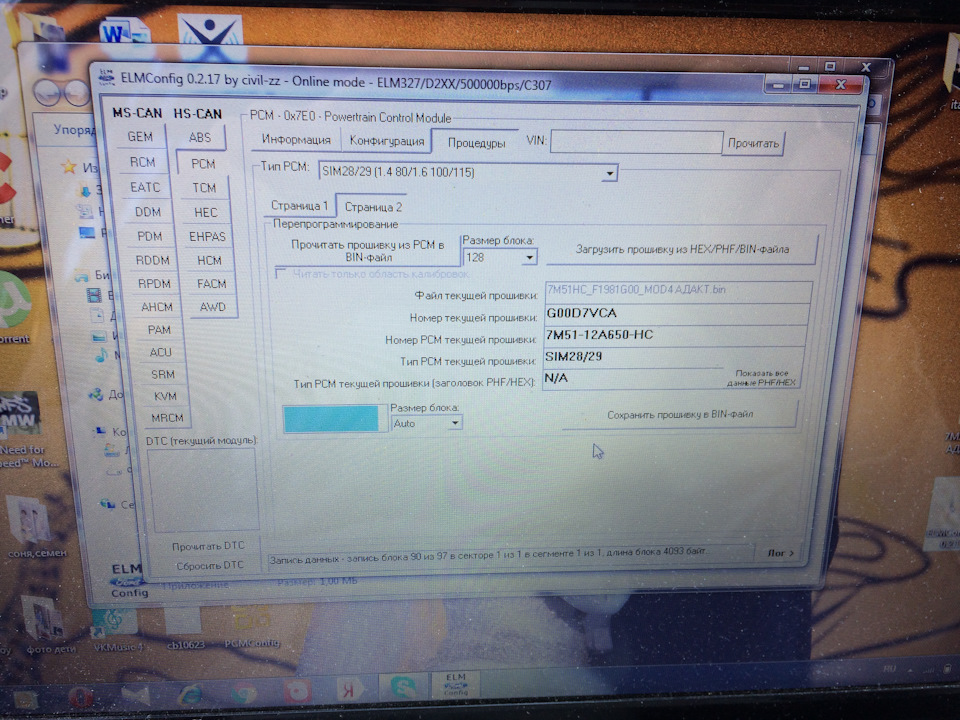960x720 pixels.
Task: Click 'Прочитать прошивку из PCM в BIN-файл'
Action: [x=367, y=251]
